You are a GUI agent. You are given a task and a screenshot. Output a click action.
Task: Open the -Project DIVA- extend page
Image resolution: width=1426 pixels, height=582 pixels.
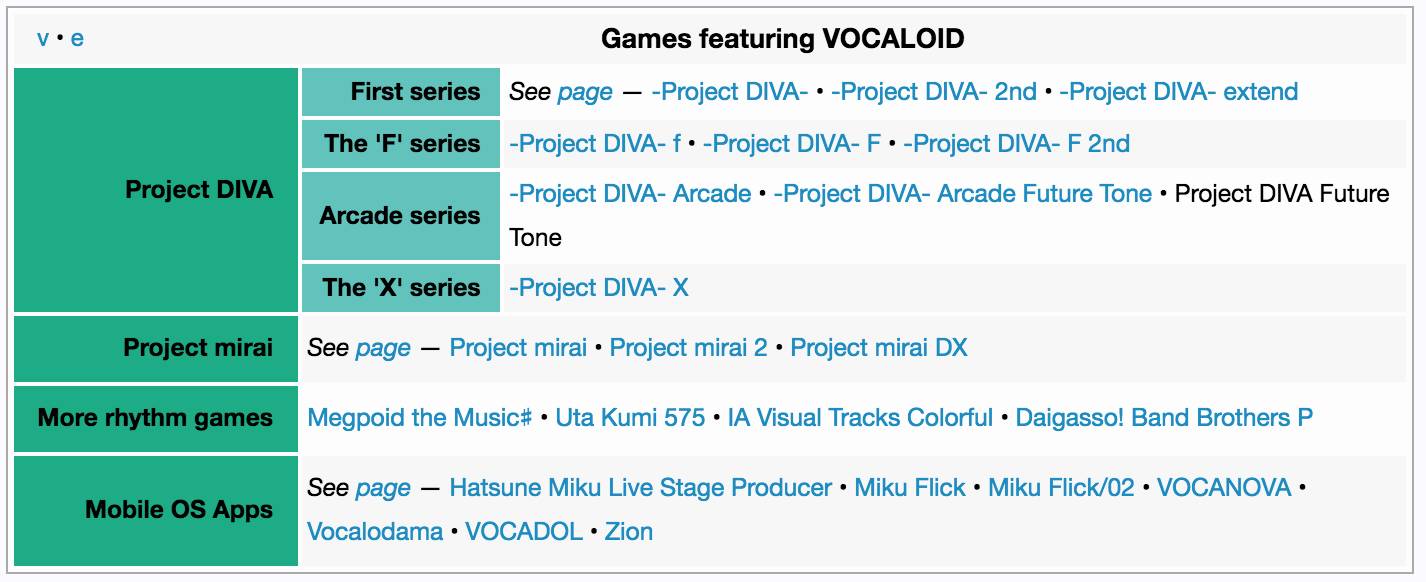[1178, 91]
